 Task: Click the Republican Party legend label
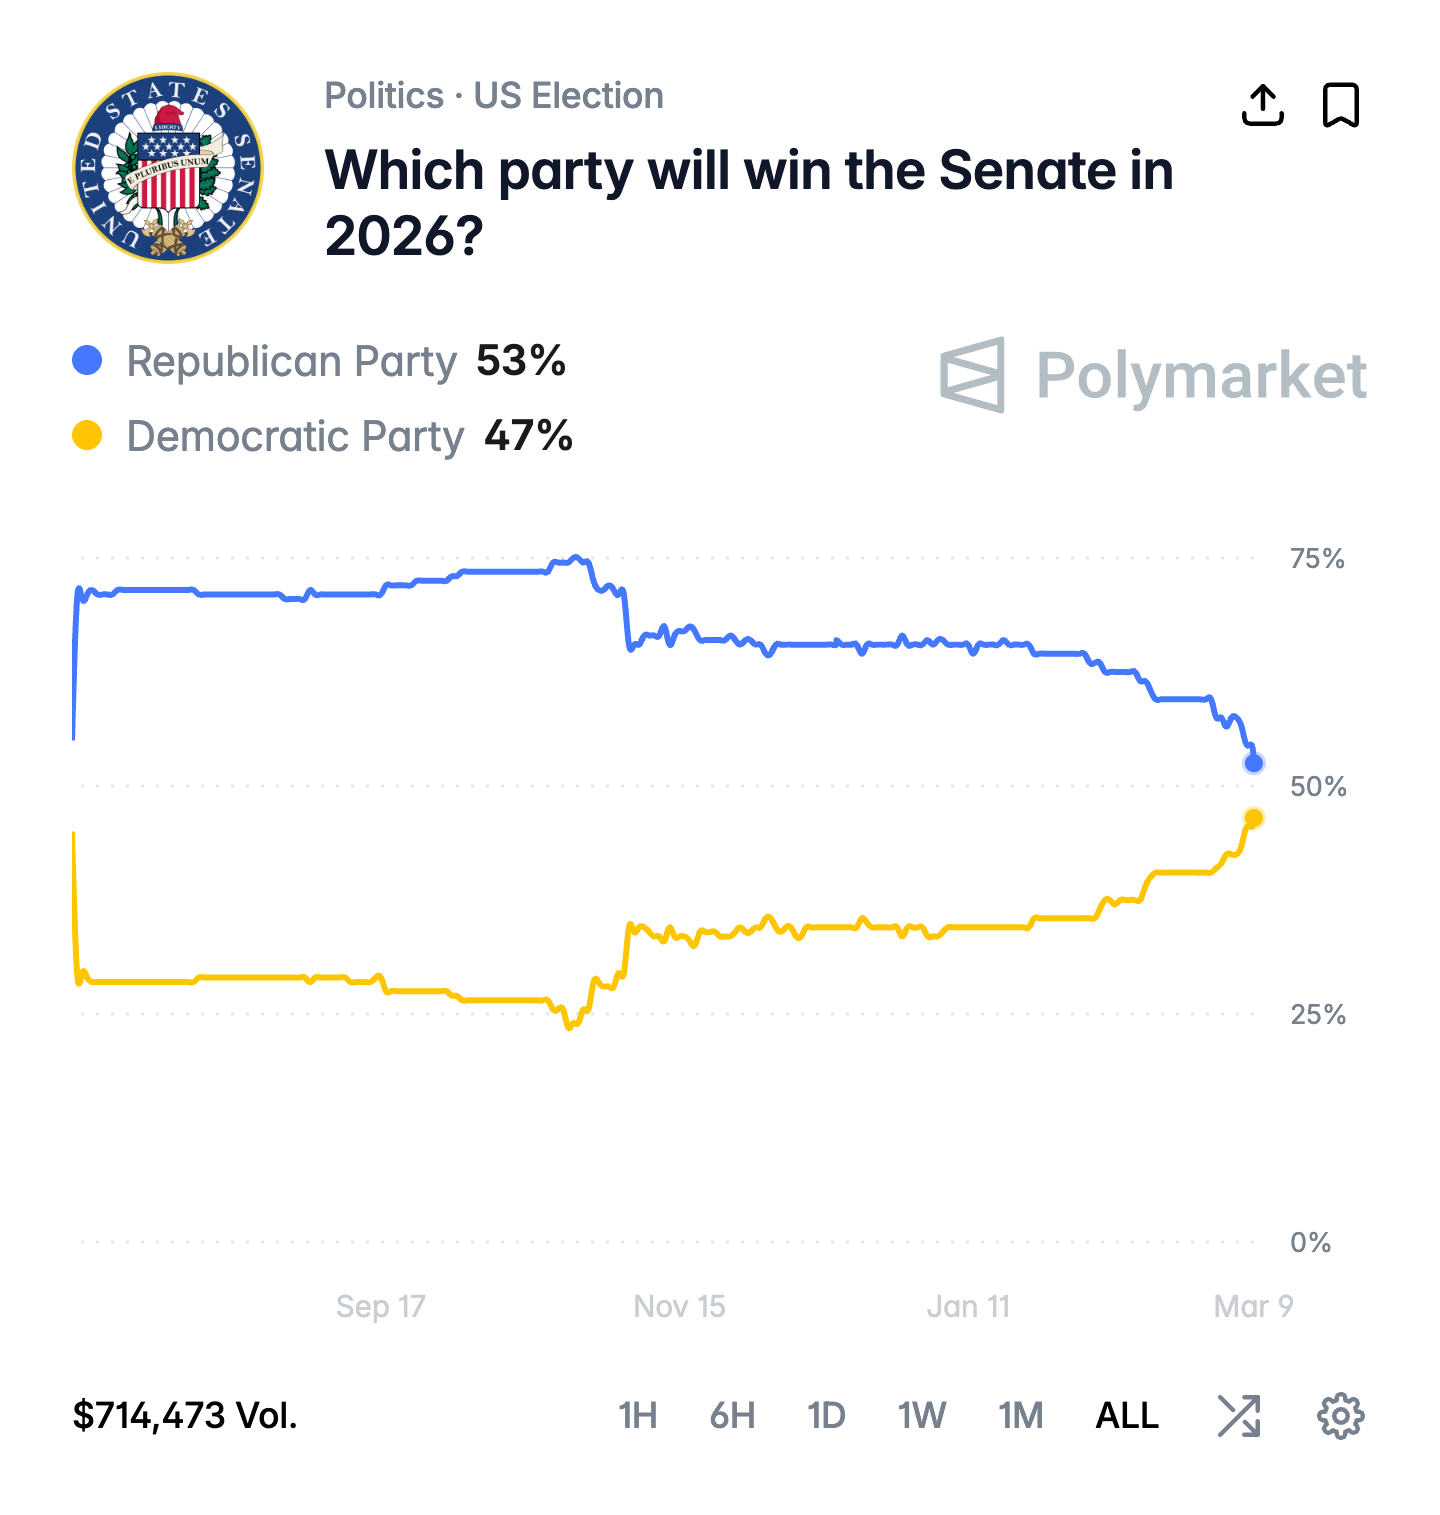pos(291,362)
